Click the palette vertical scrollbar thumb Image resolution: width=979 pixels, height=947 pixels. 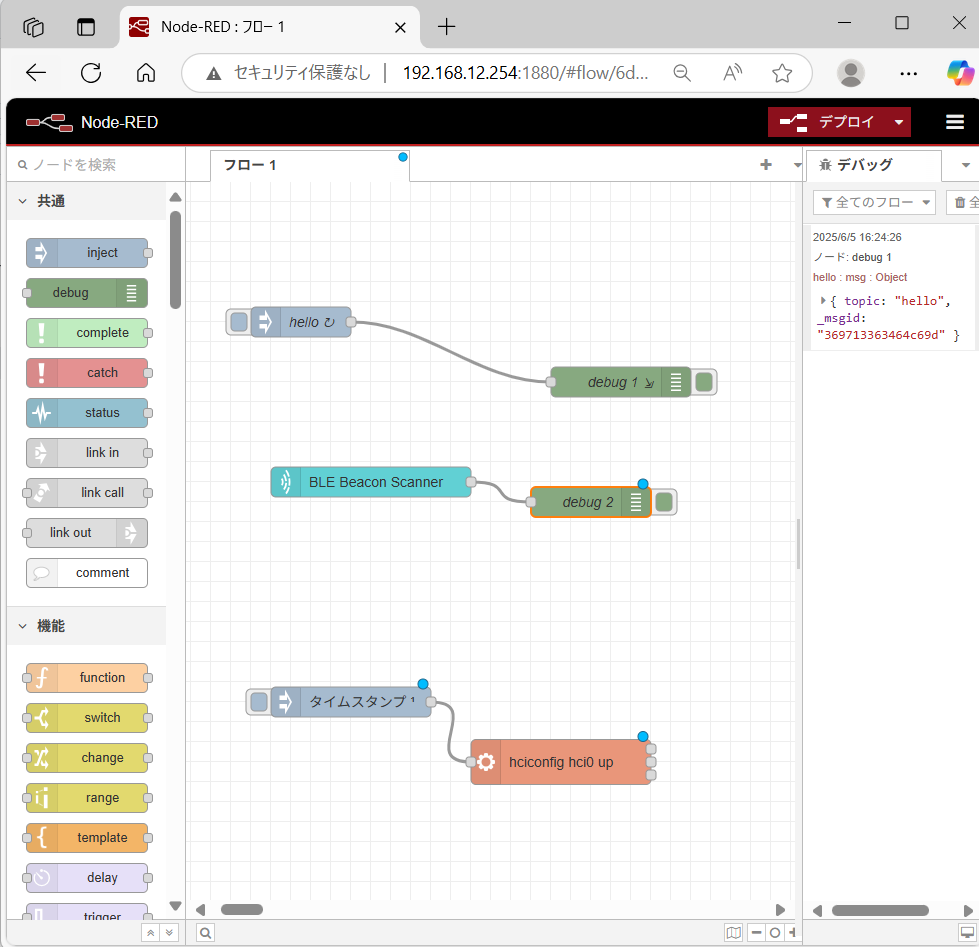(175, 260)
